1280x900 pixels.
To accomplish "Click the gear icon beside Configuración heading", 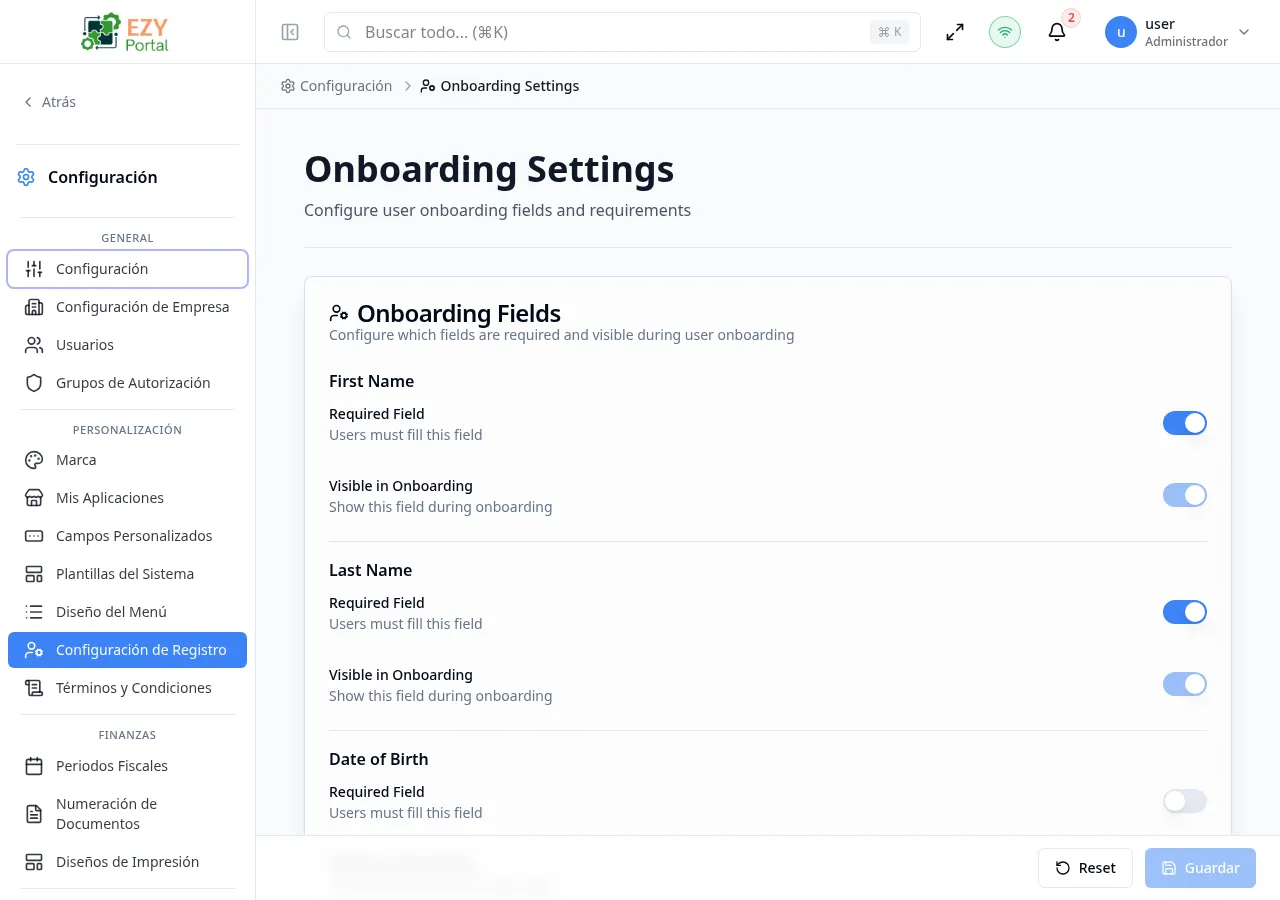I will 26,177.
